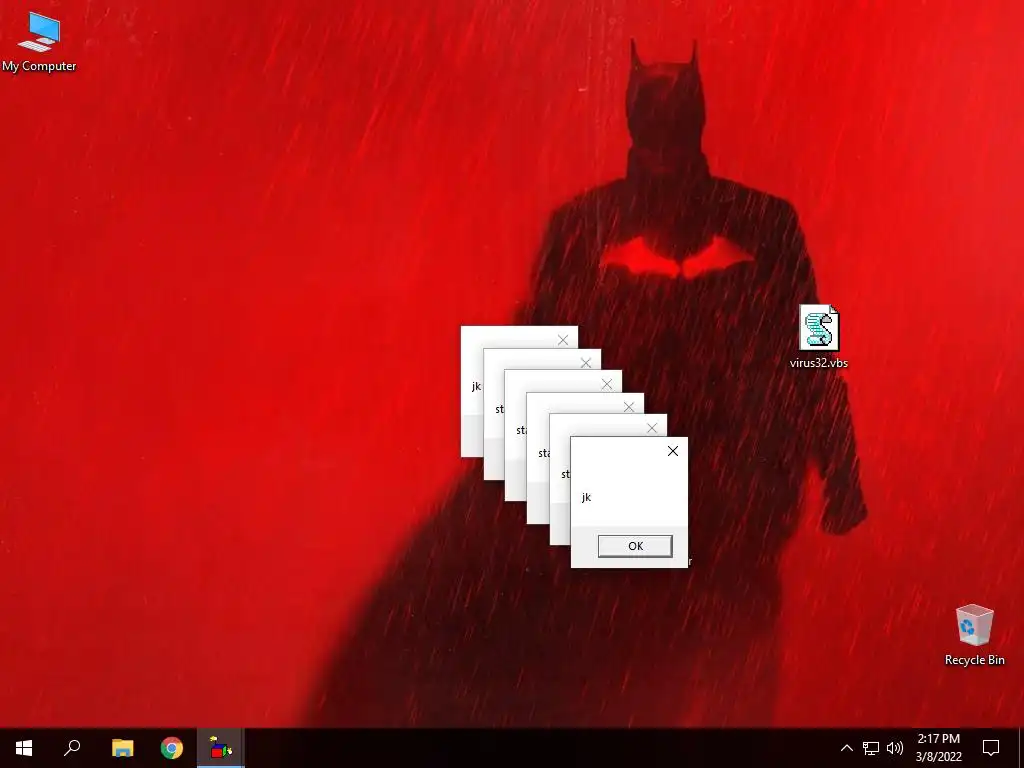Screen dimensions: 1024x768
Task: Open network status tray icon
Action: click(871, 748)
